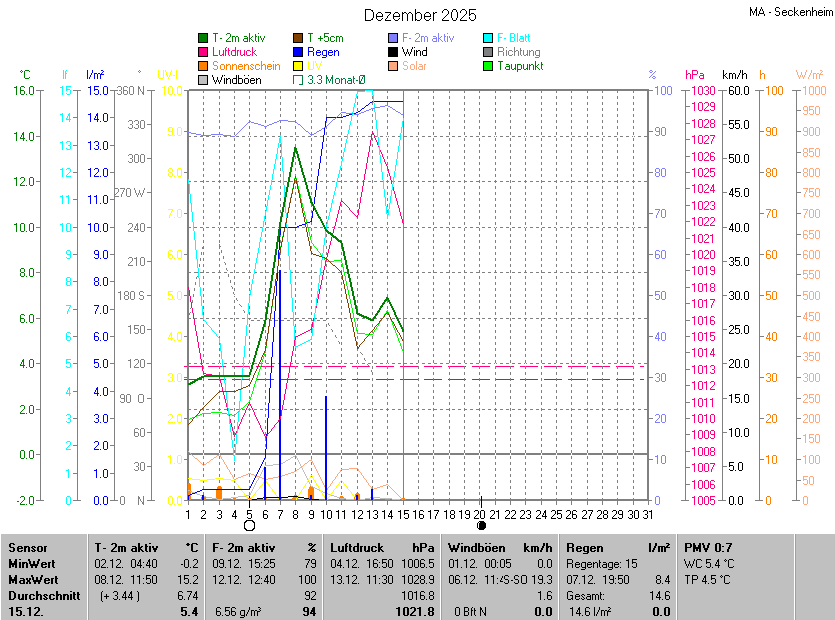Select the green Taupunkt legend marker
835x620 pixels.
pos(489,66)
